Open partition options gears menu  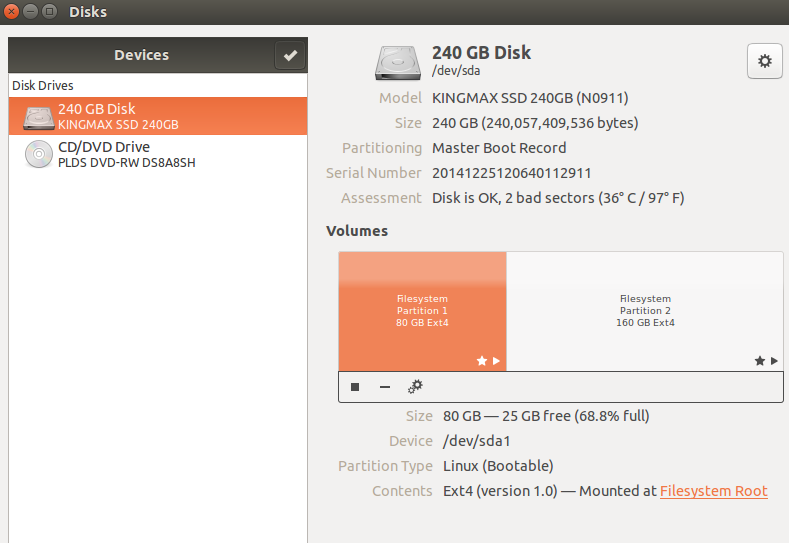click(x=415, y=387)
